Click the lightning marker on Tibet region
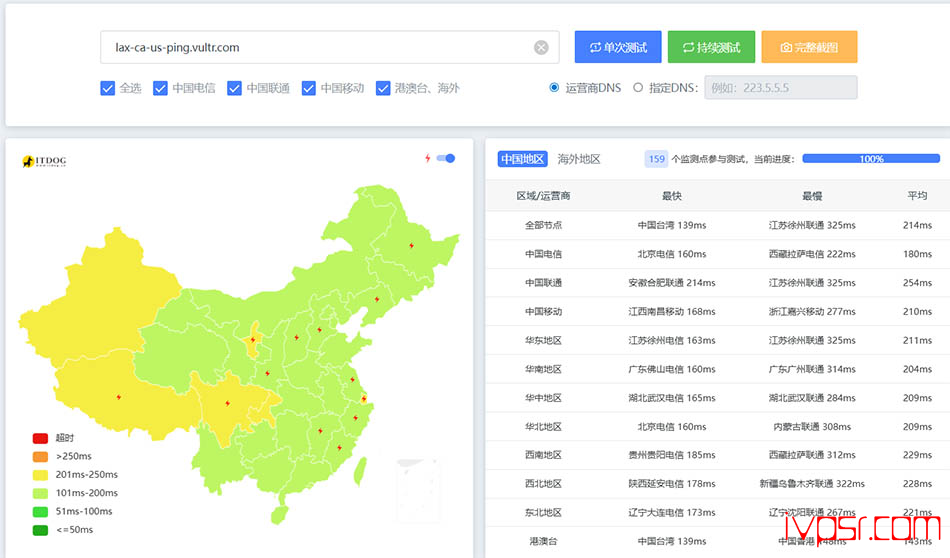Screen dimensions: 950x558 click(120, 396)
